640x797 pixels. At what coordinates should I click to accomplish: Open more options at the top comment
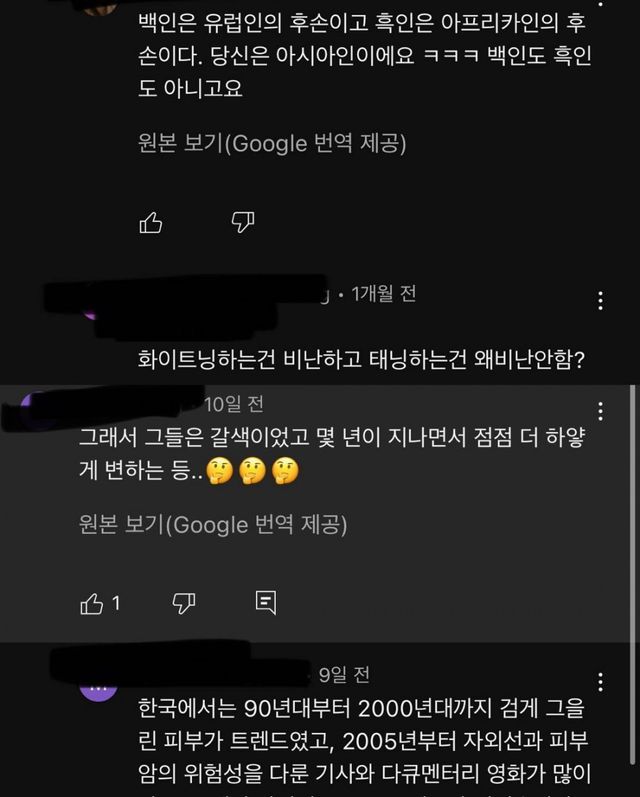coord(600,4)
